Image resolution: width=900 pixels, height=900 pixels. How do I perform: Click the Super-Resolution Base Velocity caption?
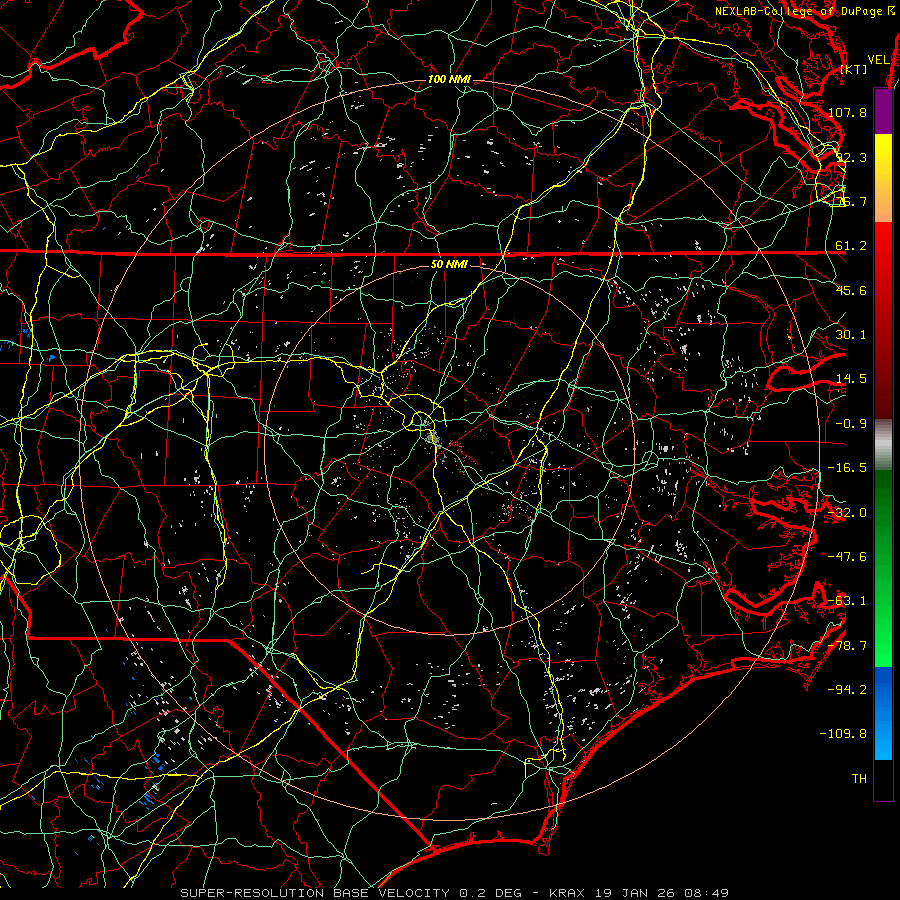455,893
